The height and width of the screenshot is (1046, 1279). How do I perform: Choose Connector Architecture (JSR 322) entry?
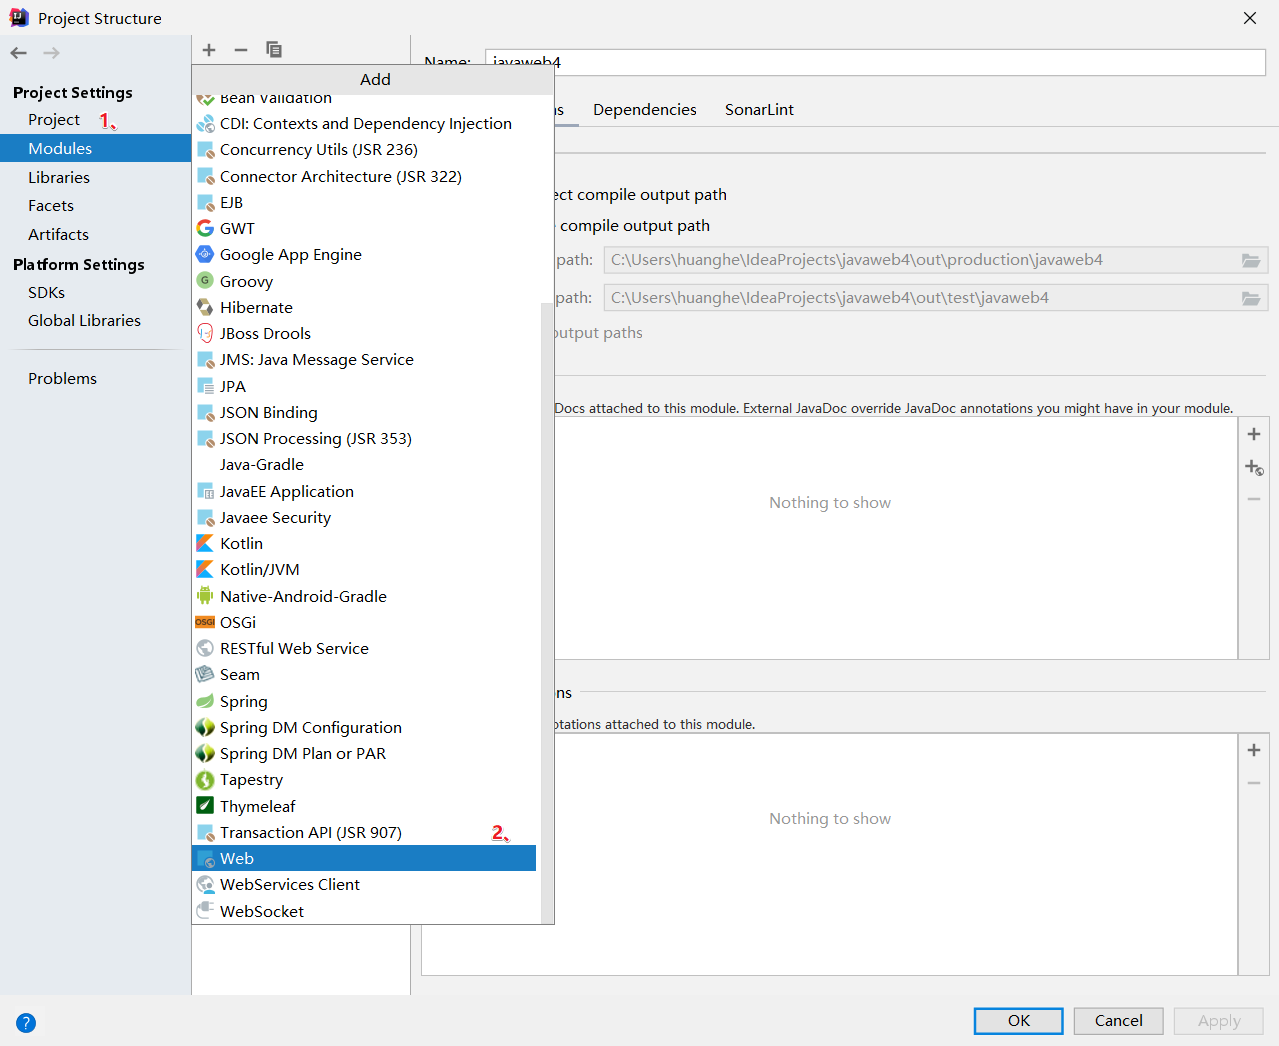tap(364, 176)
